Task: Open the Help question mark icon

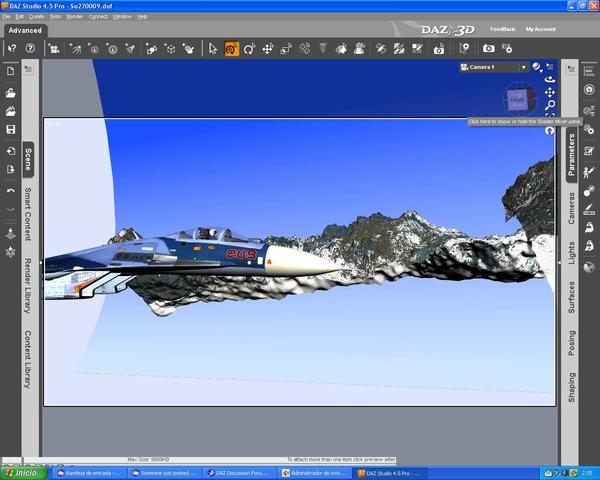Action: (x=30, y=48)
